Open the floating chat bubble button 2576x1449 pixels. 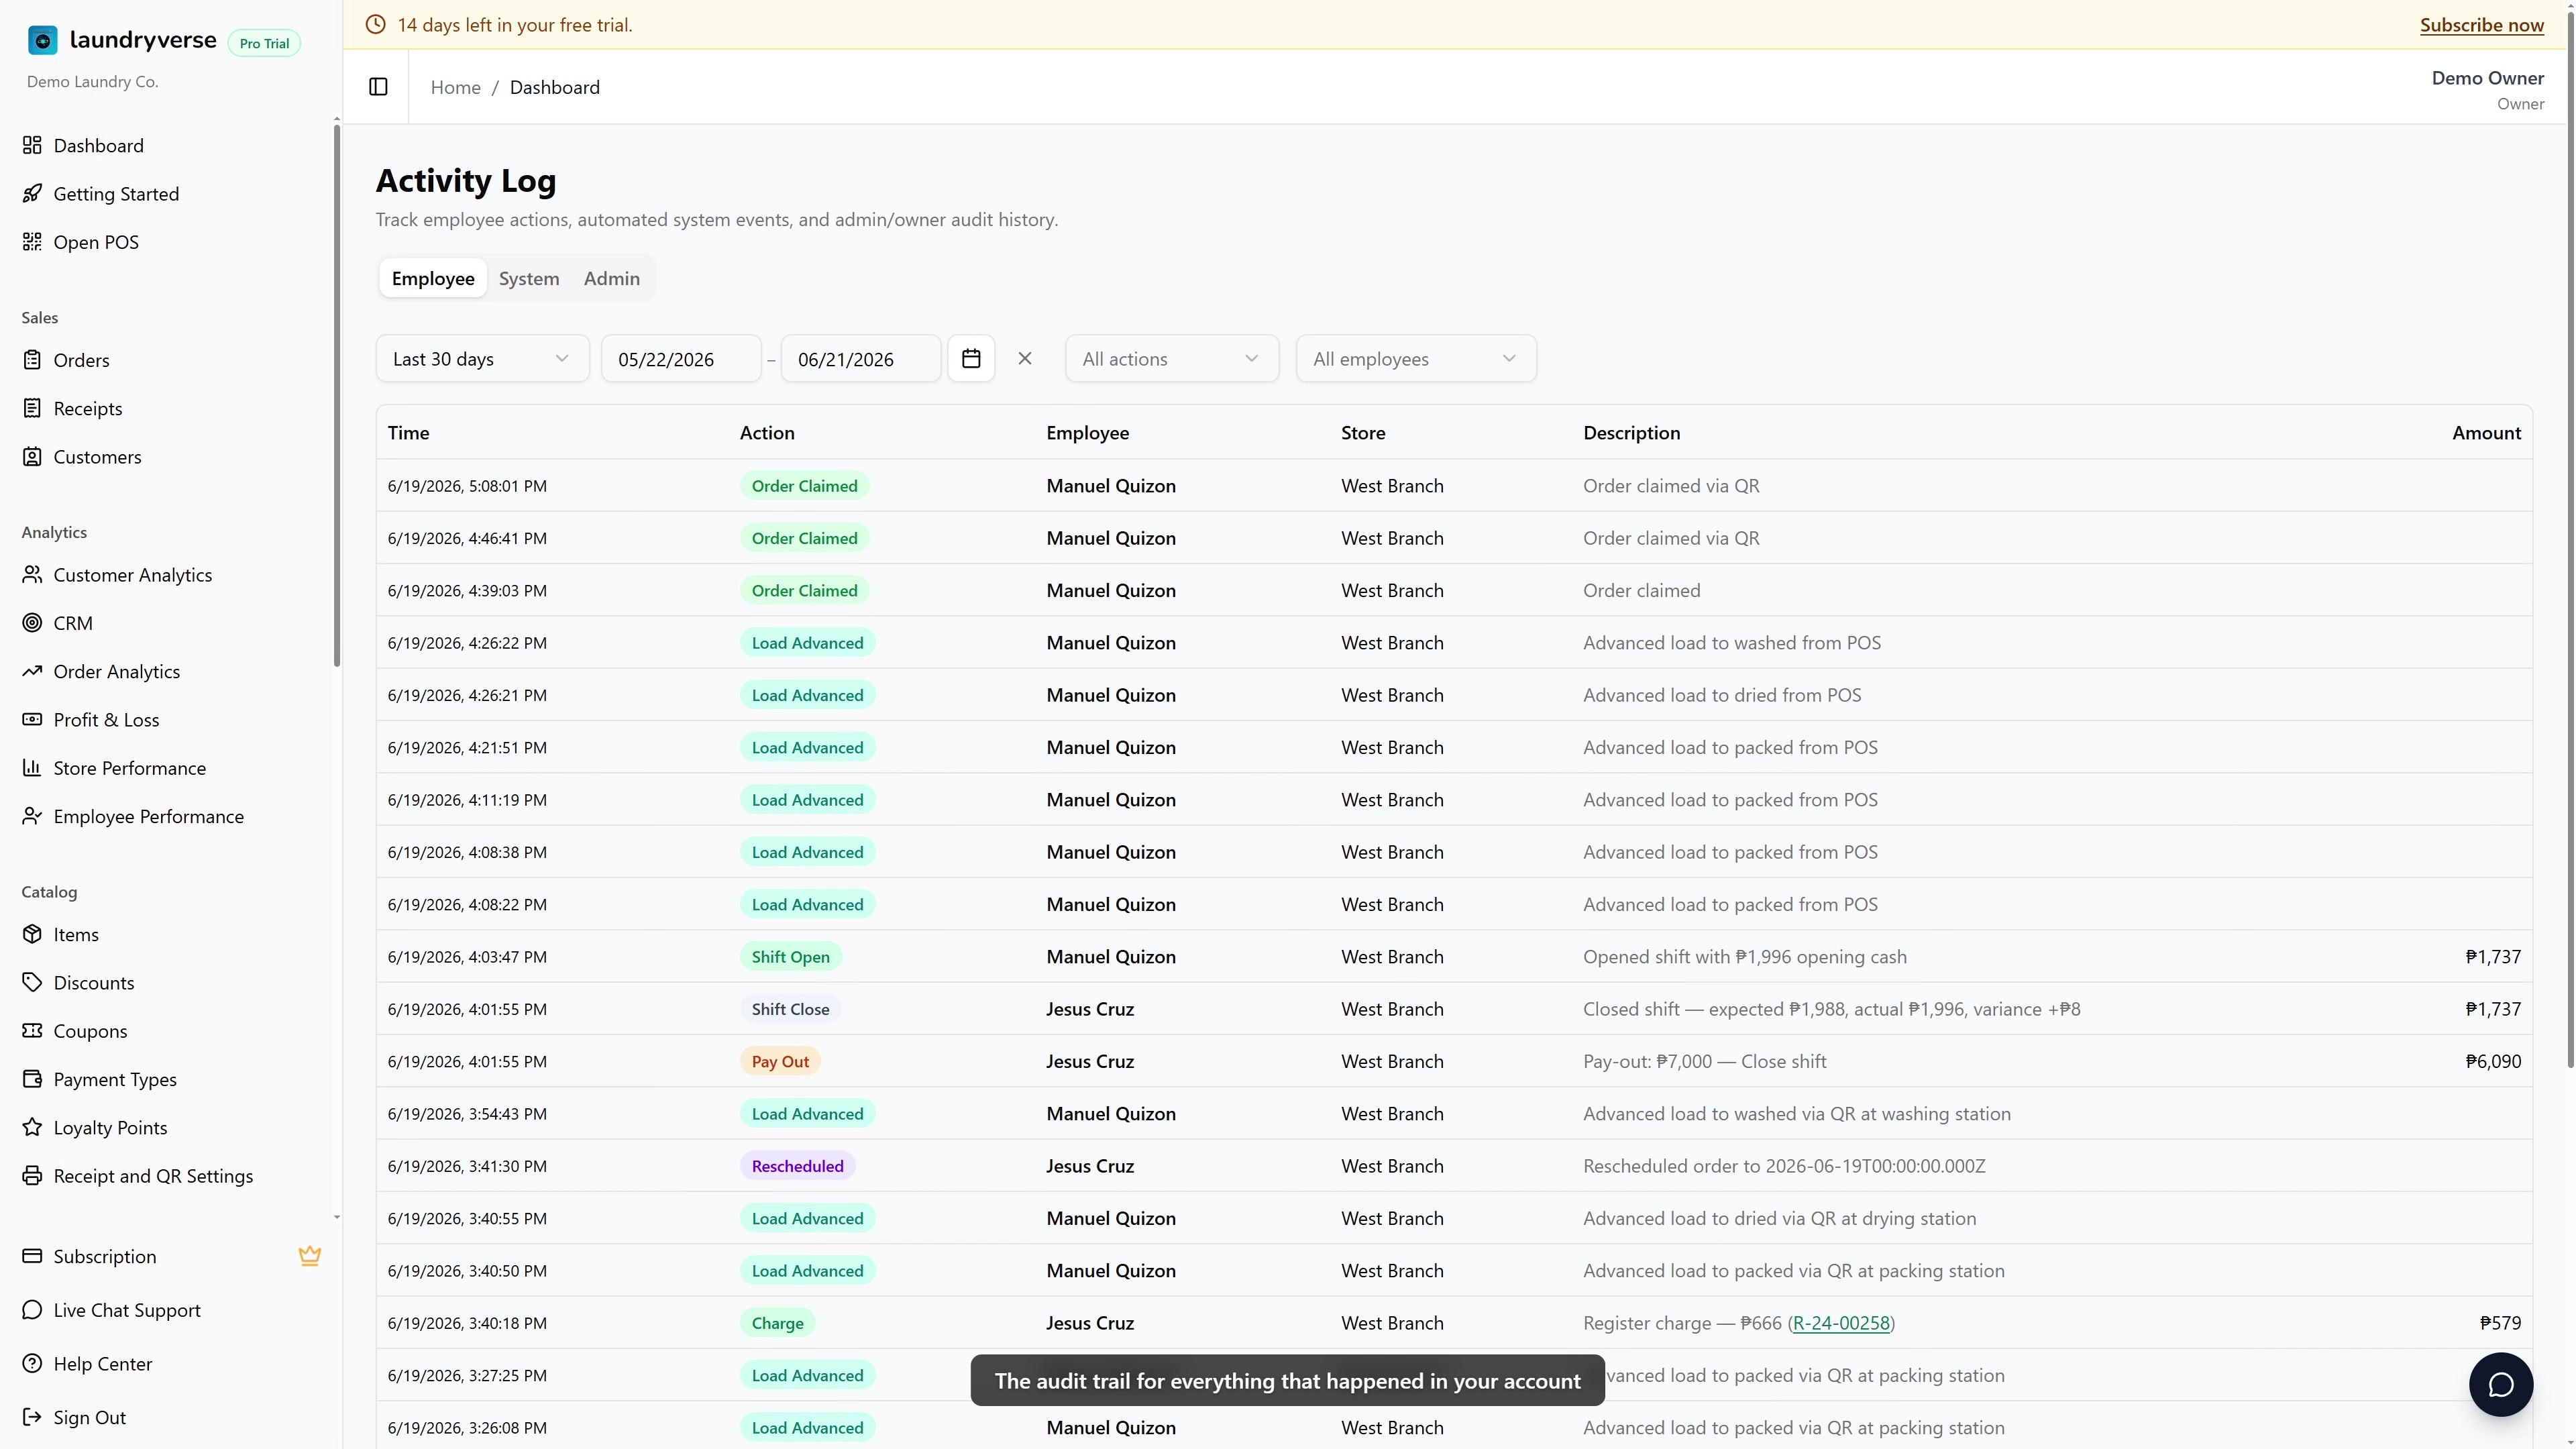pos(2501,1384)
